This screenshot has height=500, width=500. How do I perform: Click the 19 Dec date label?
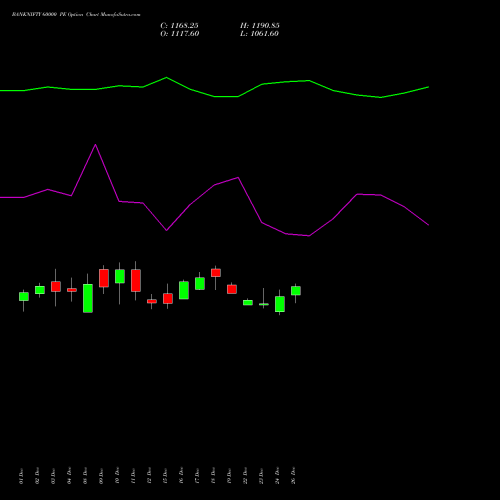coord(229,476)
